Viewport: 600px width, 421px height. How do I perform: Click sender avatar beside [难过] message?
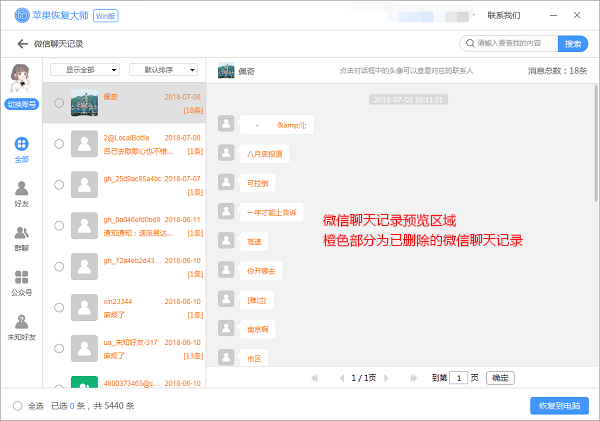226,299
